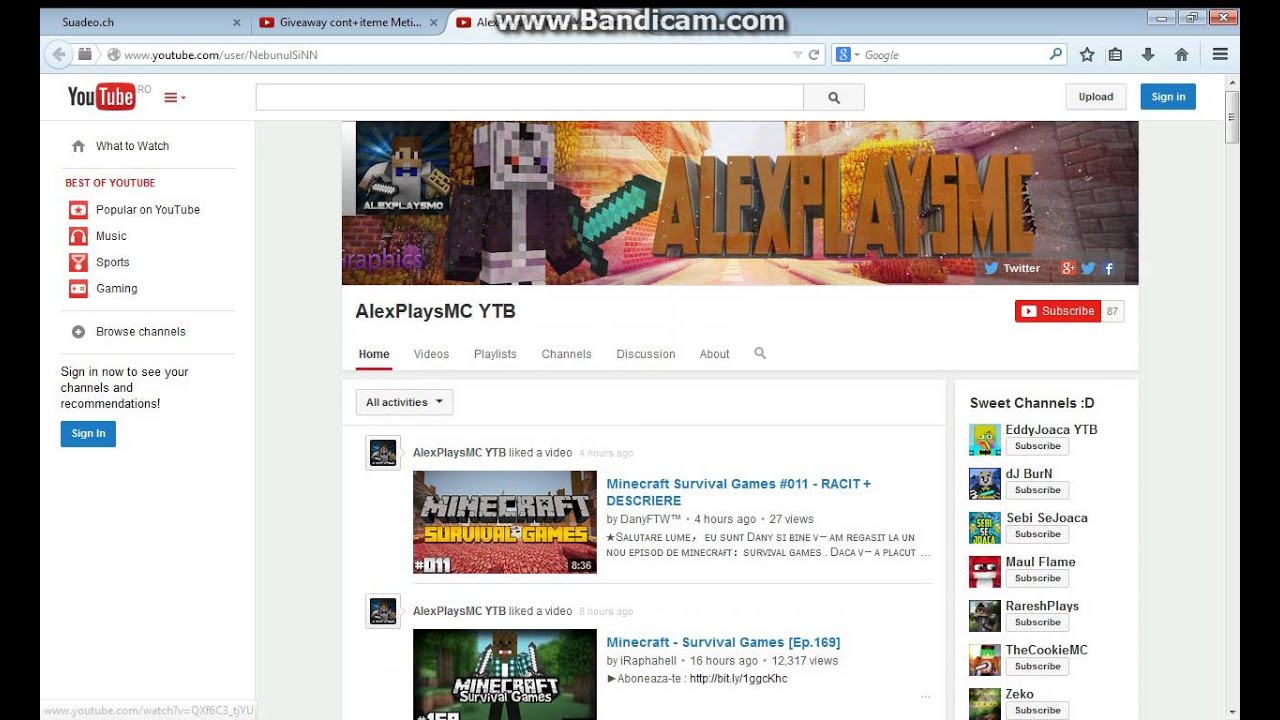Click the YouTube logo
This screenshot has height=720, width=1280.
pyautogui.click(x=101, y=97)
